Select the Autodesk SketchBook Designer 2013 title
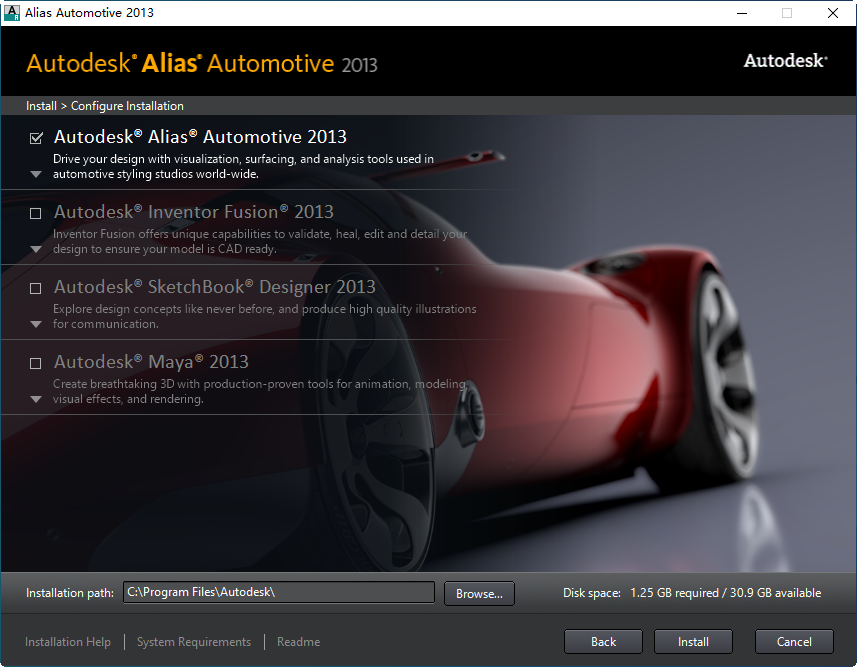 (x=214, y=286)
